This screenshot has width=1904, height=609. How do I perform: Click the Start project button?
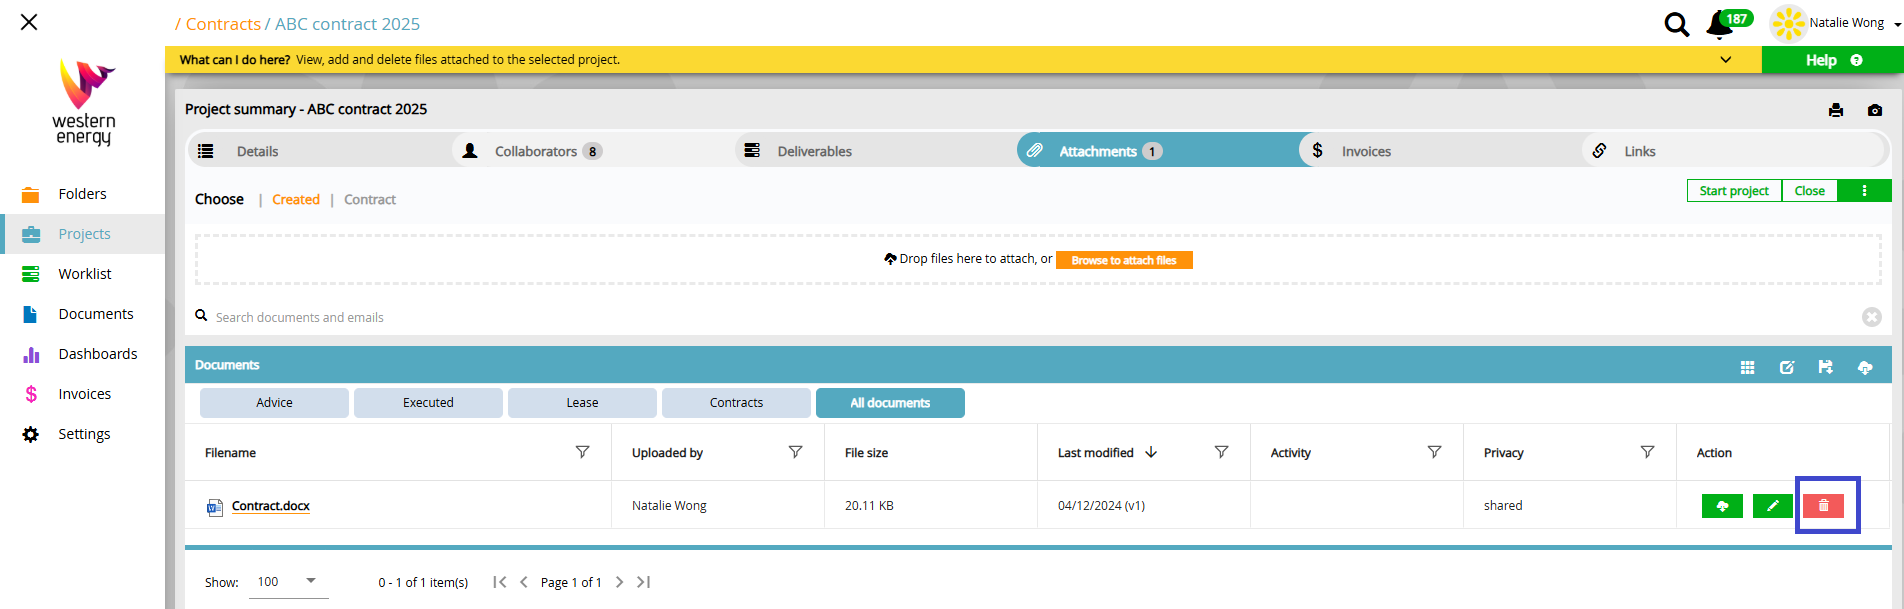coord(1734,191)
